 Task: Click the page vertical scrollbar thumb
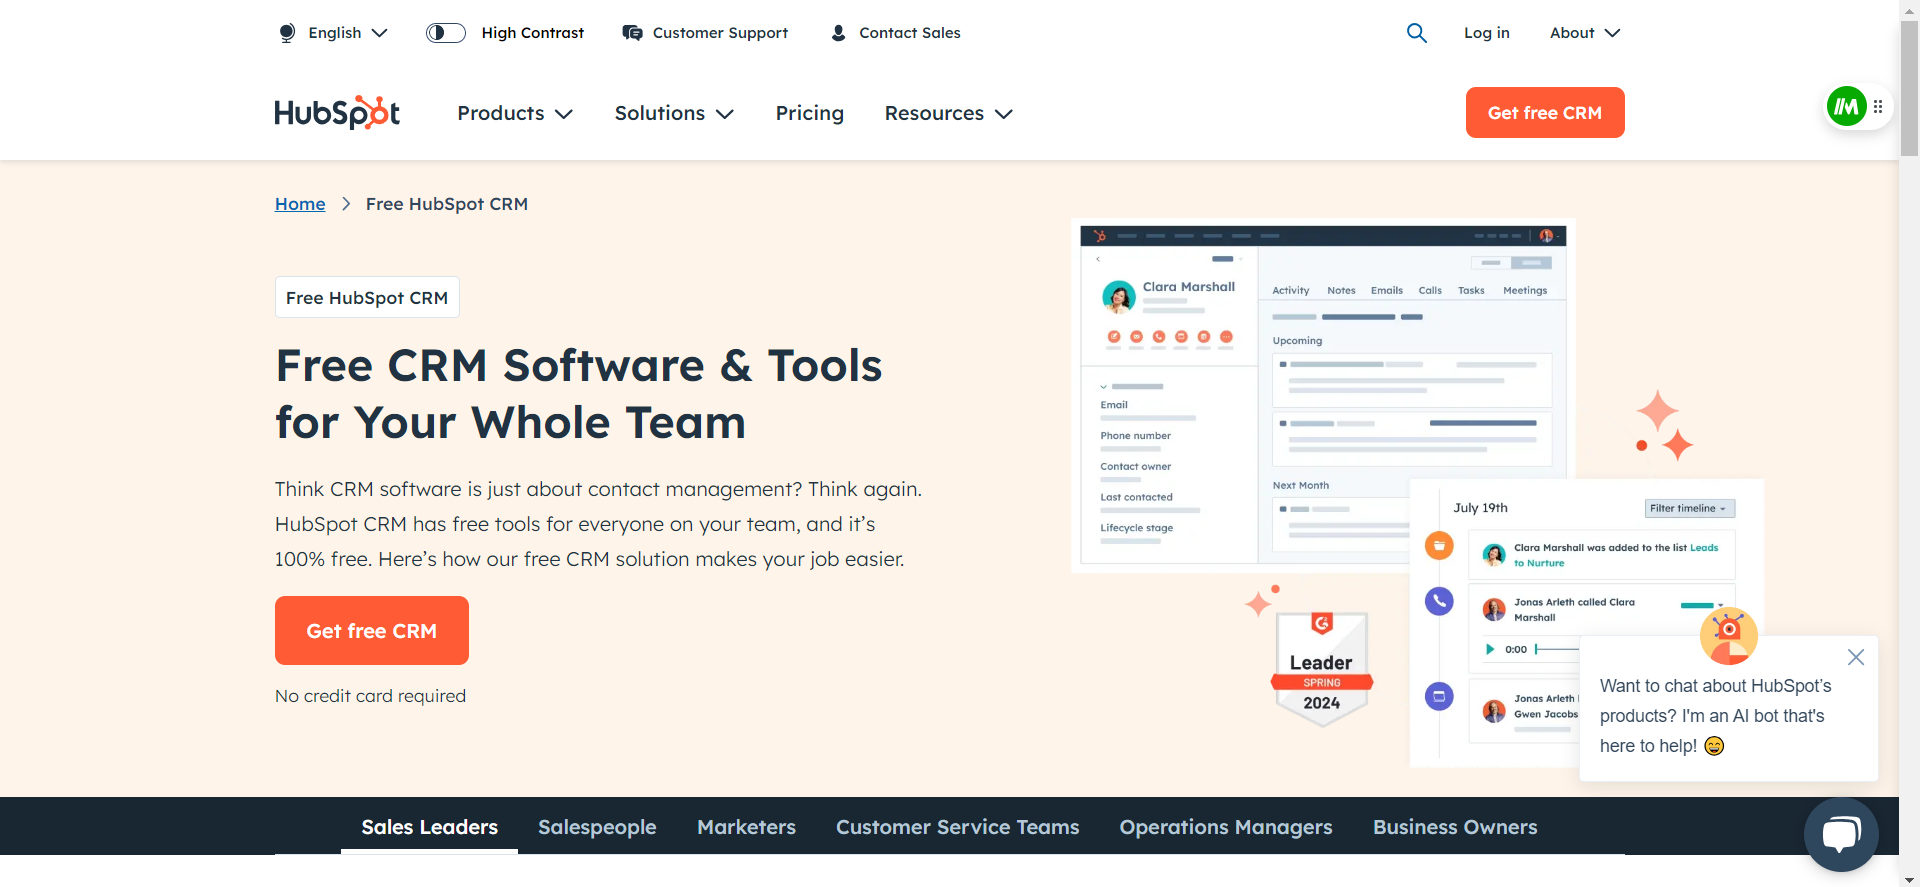1909,88
